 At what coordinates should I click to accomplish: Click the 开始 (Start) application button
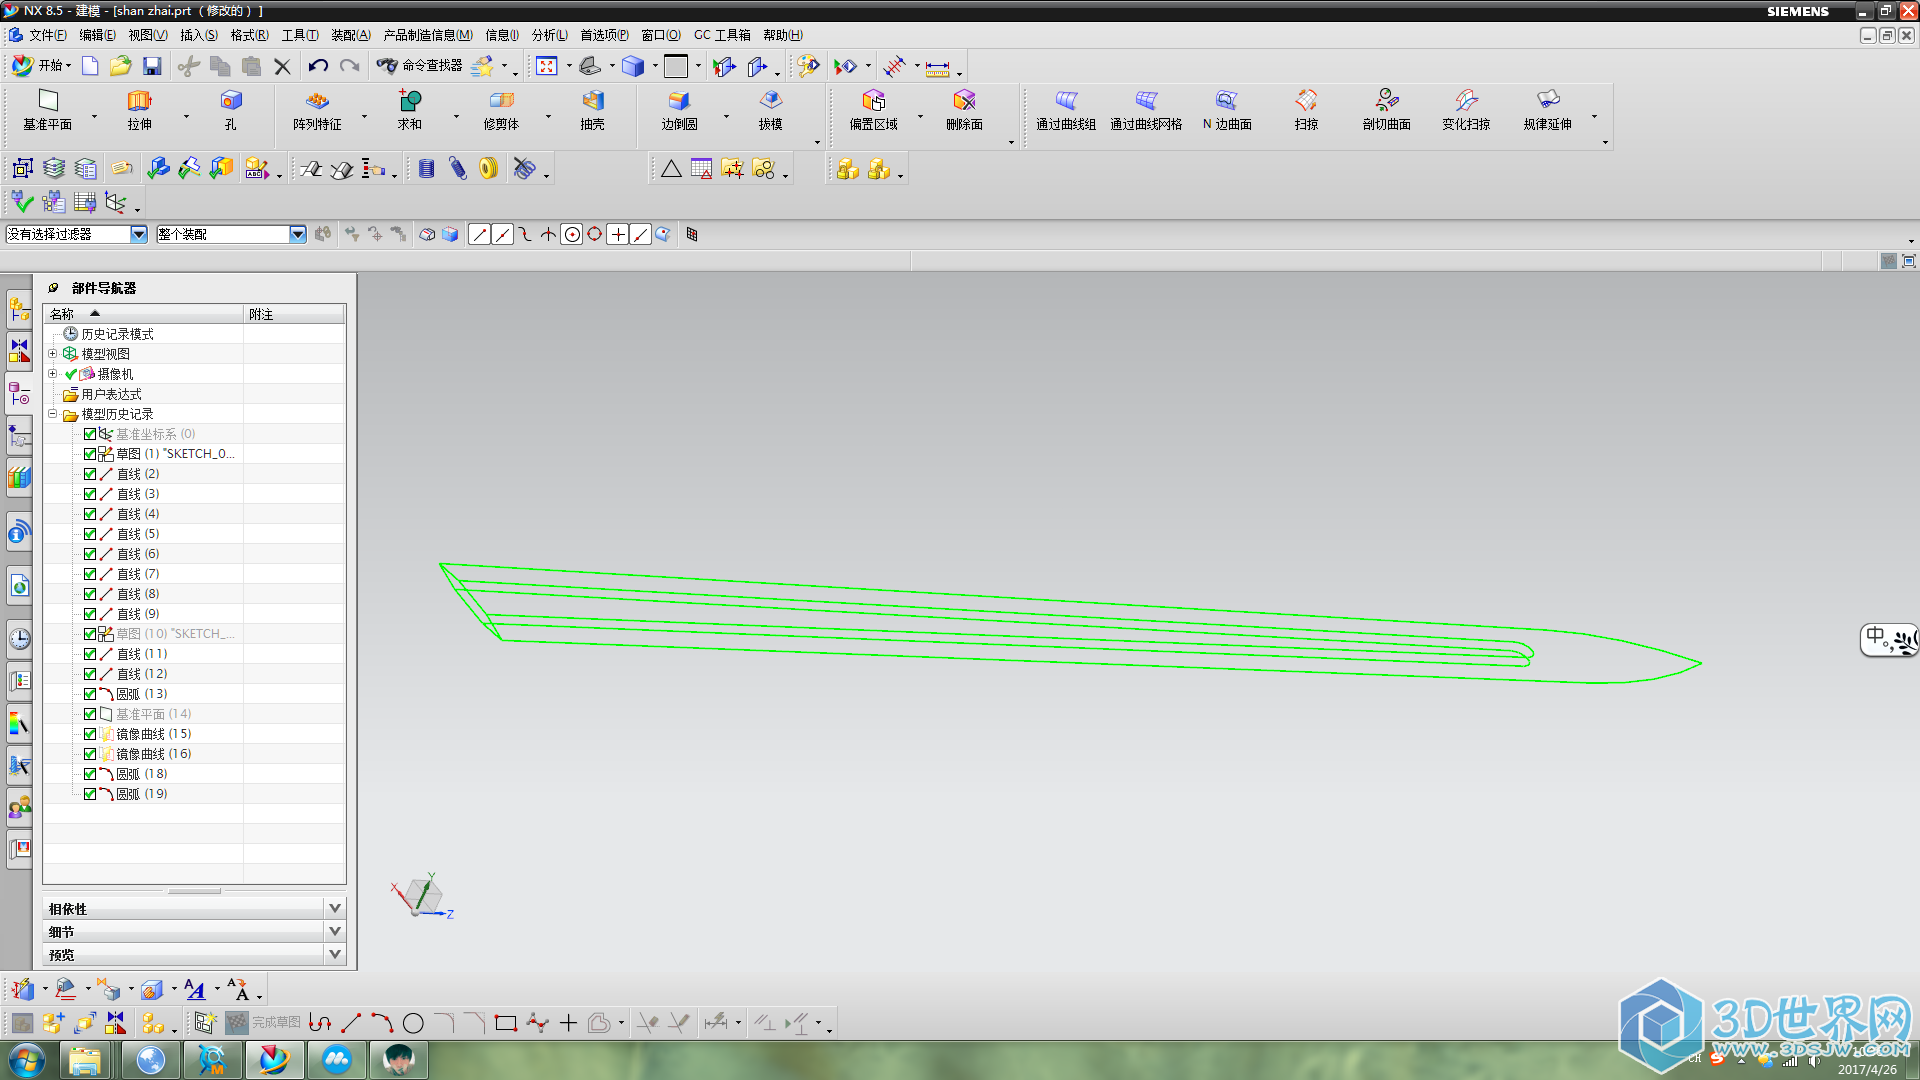(x=41, y=66)
